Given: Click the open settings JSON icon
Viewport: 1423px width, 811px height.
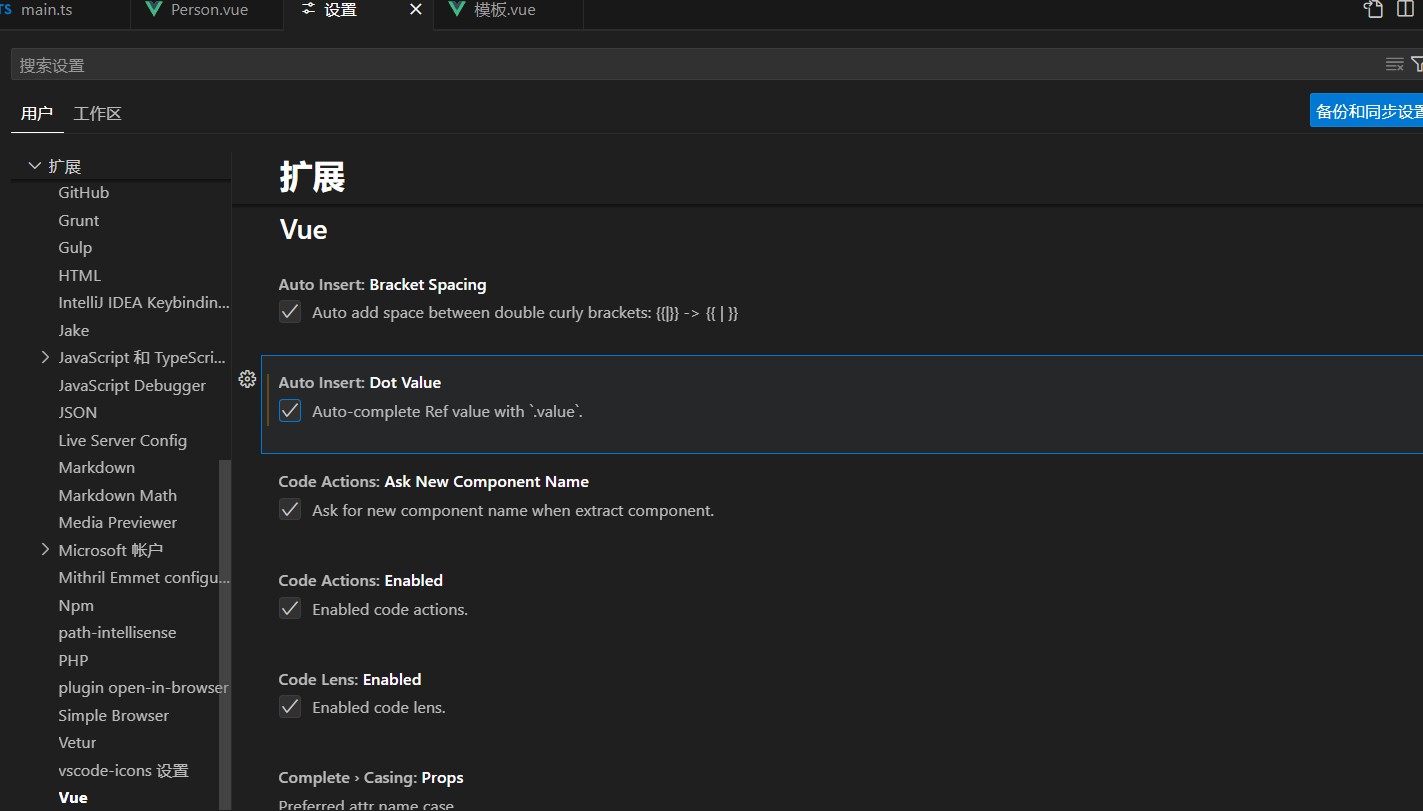Looking at the screenshot, I should [x=1374, y=10].
